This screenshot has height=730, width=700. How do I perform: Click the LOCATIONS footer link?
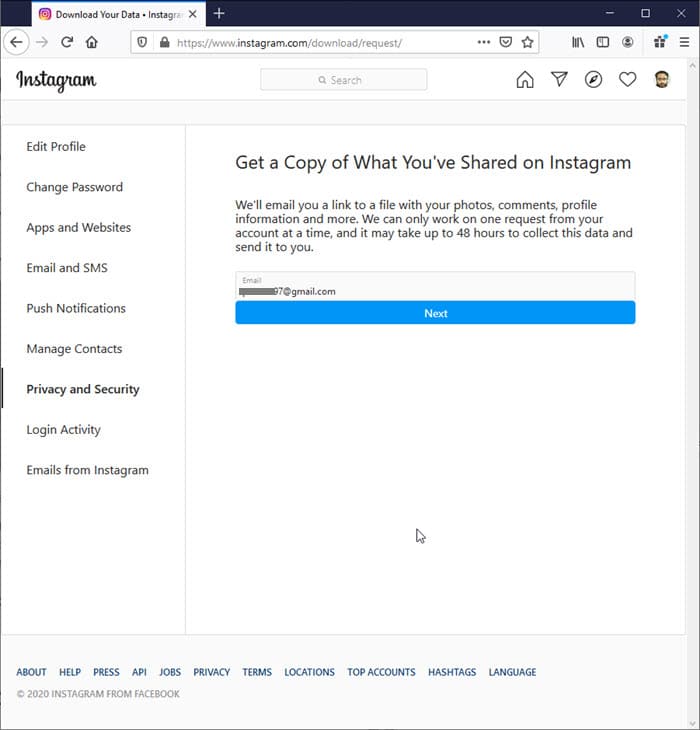click(x=310, y=672)
